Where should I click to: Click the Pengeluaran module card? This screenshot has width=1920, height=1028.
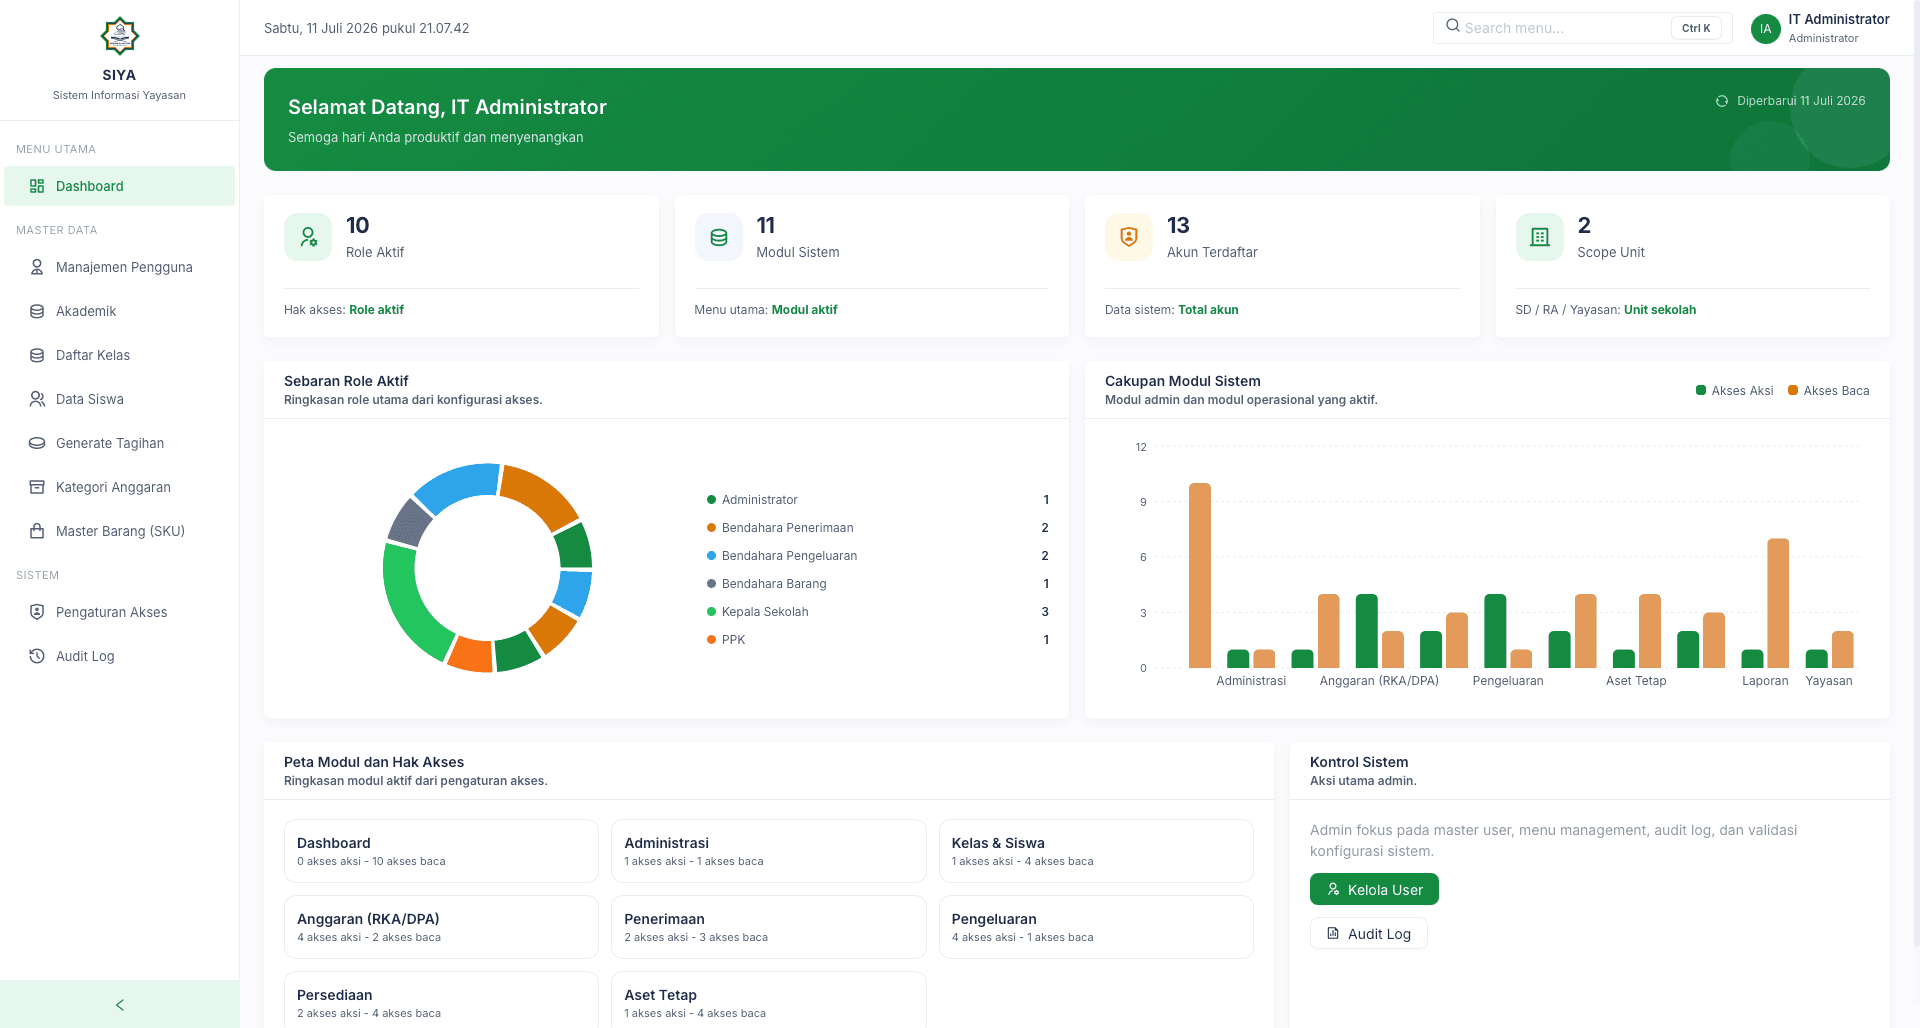1096,927
